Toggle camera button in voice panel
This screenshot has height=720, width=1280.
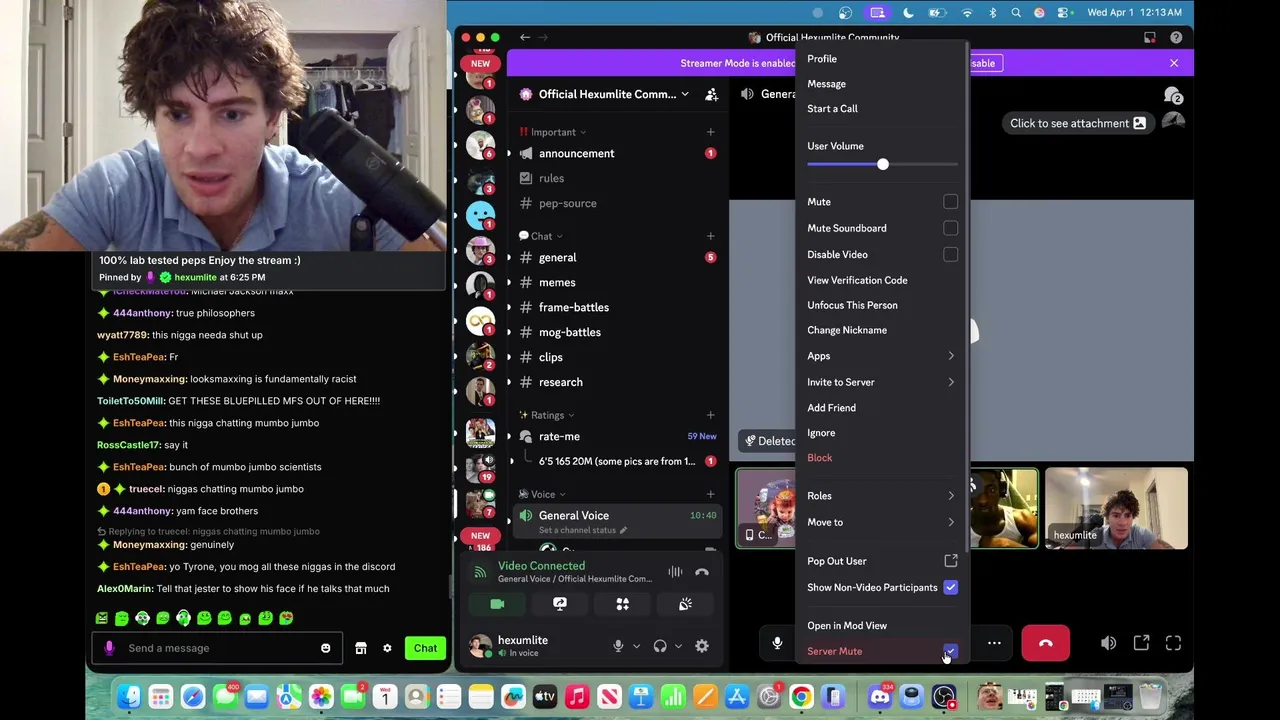click(497, 604)
